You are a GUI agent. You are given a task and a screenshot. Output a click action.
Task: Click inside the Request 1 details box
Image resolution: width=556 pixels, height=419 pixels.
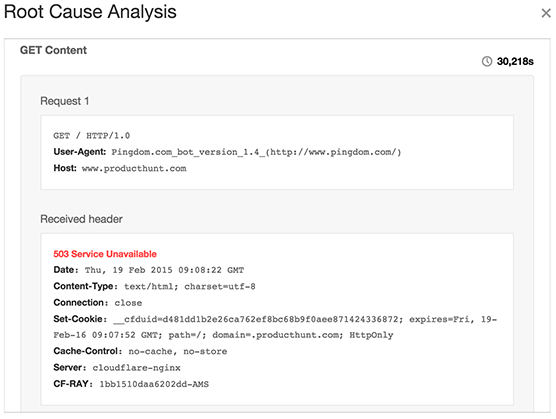(277, 152)
